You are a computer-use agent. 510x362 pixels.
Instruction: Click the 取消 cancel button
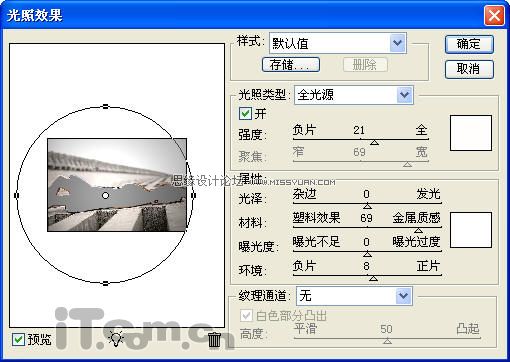[x=469, y=69]
